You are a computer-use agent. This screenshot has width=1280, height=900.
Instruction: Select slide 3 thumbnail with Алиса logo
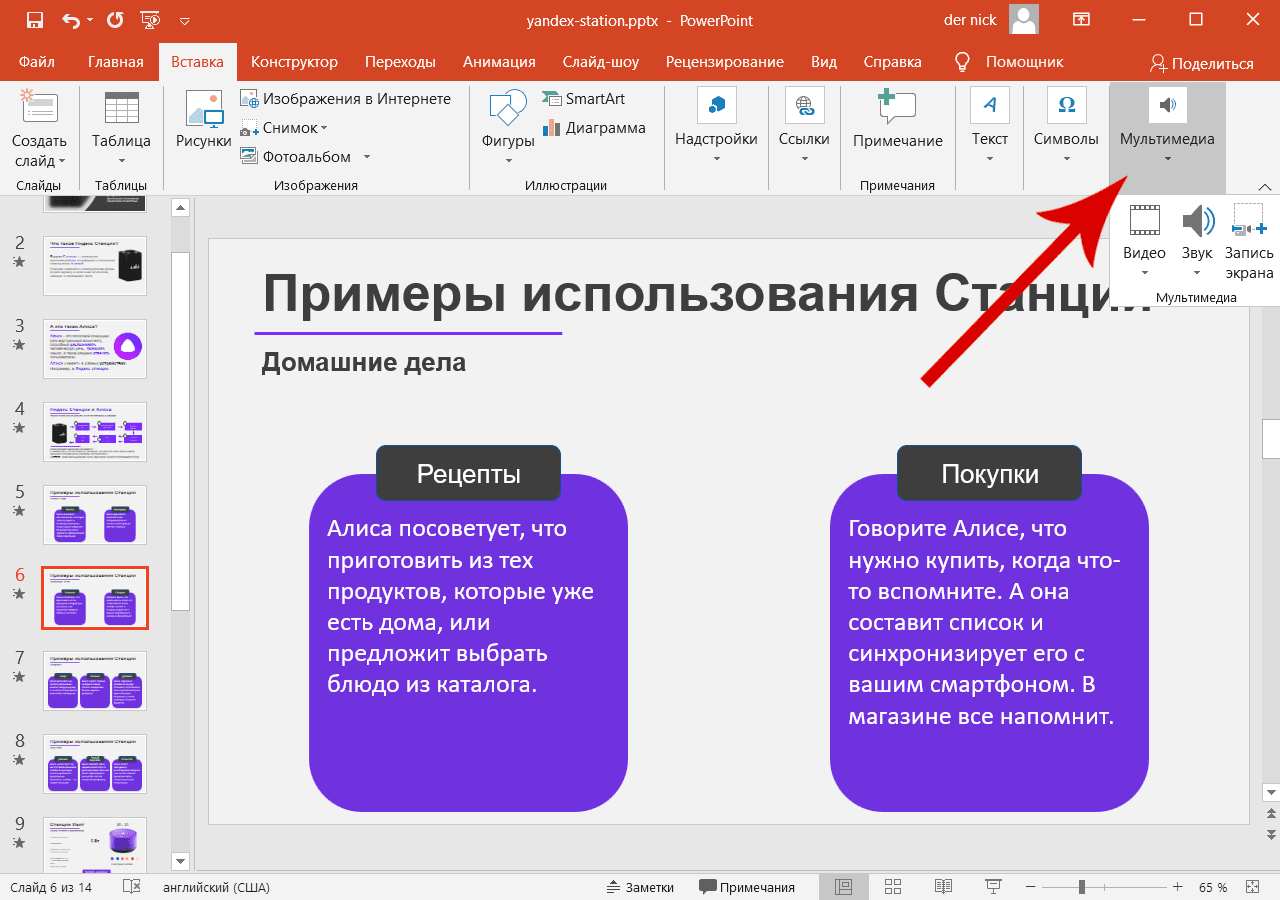click(95, 349)
